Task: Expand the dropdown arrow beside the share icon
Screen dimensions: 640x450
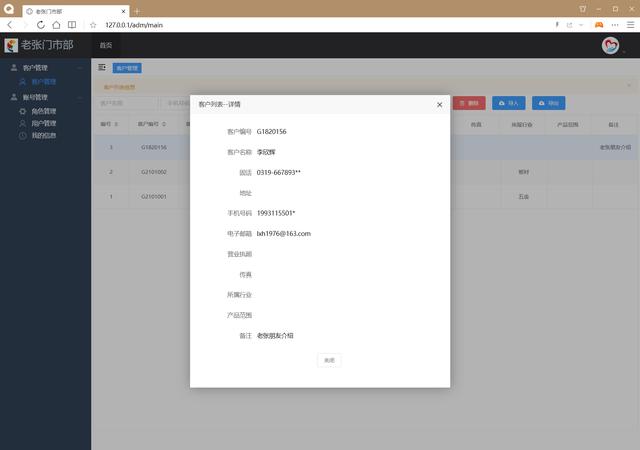Action: pos(581,25)
